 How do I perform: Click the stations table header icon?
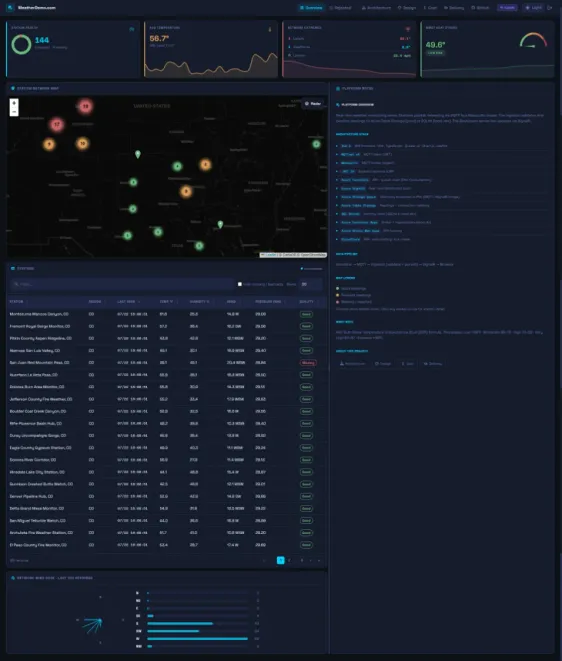pyautogui.click(x=13, y=268)
